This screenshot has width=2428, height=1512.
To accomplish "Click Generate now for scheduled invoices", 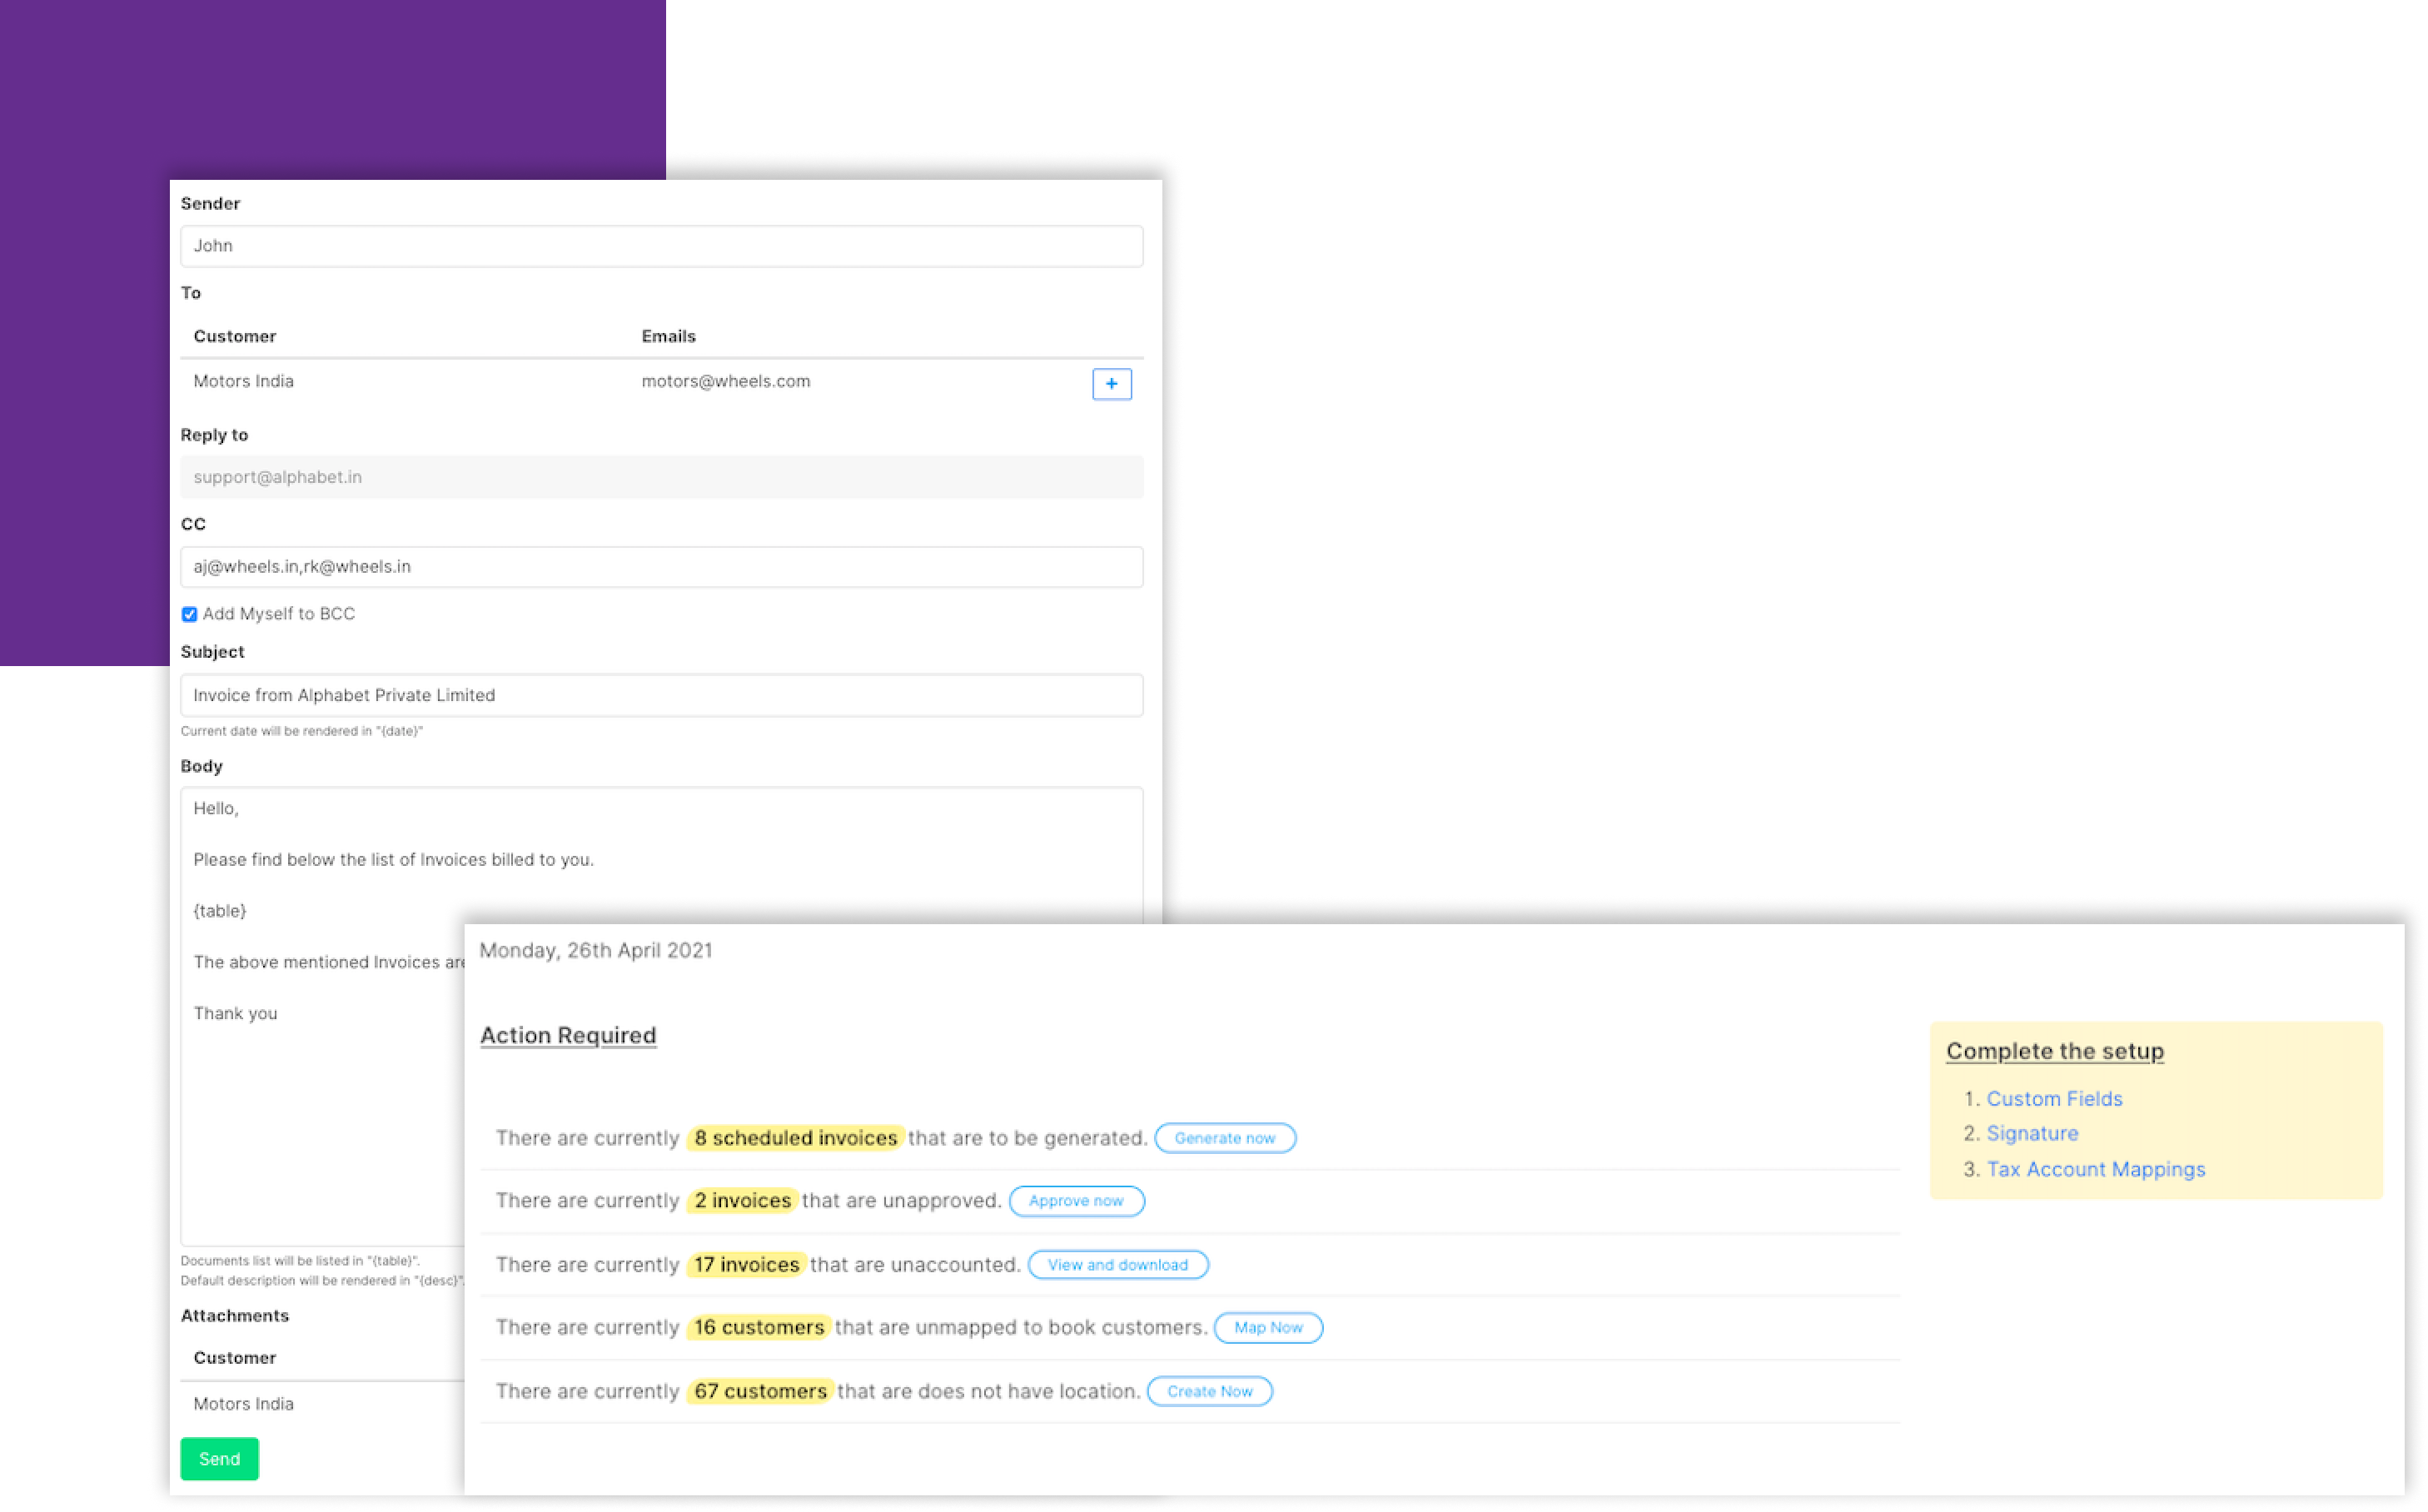I will pos(1224,1138).
